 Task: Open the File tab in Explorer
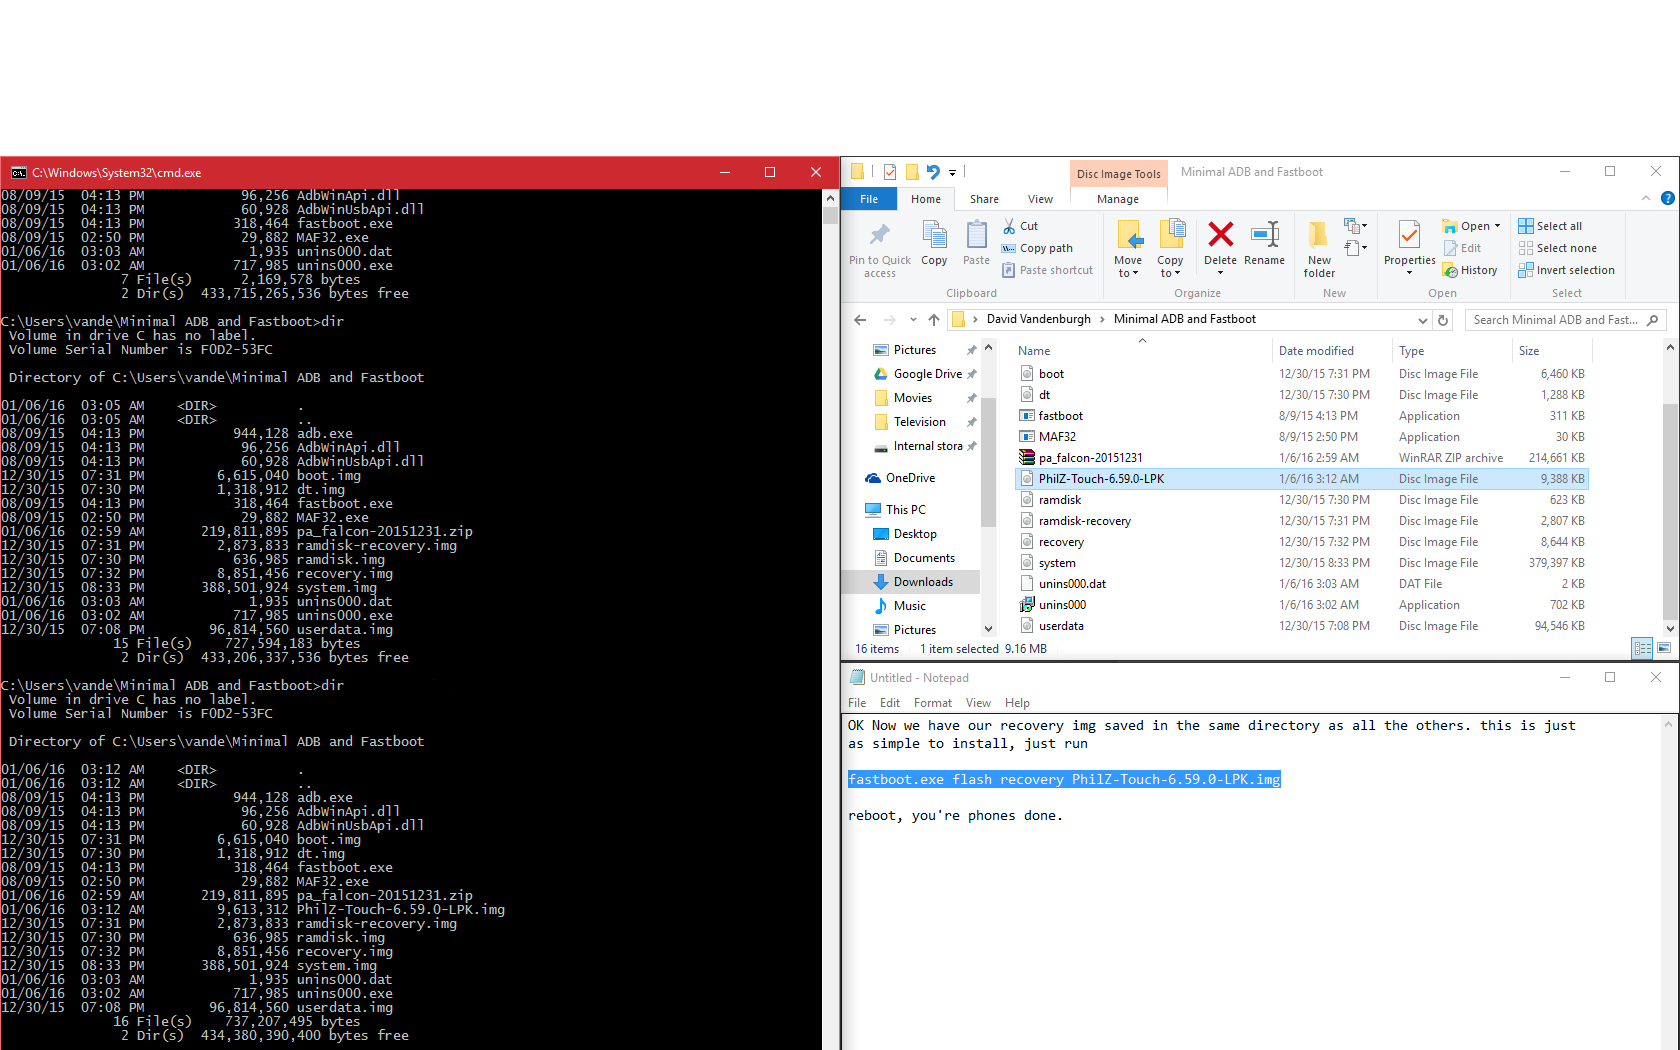869,199
